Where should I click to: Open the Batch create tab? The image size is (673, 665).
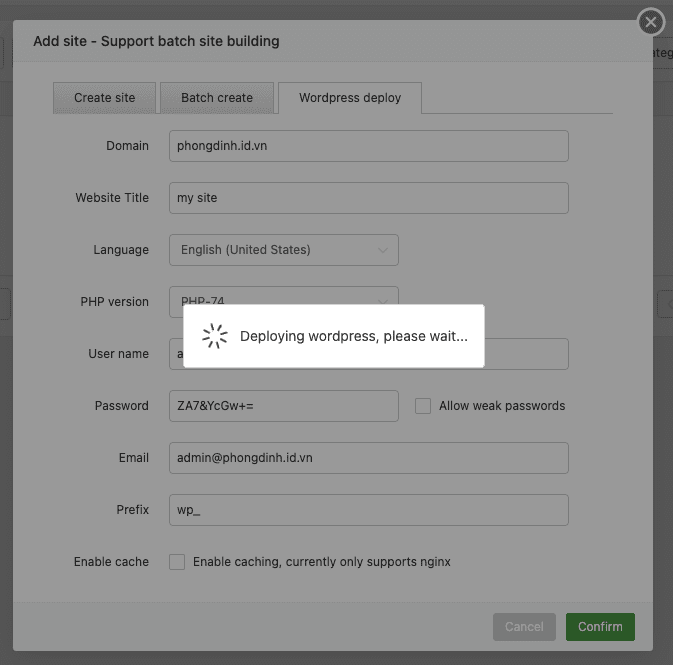tap(217, 98)
